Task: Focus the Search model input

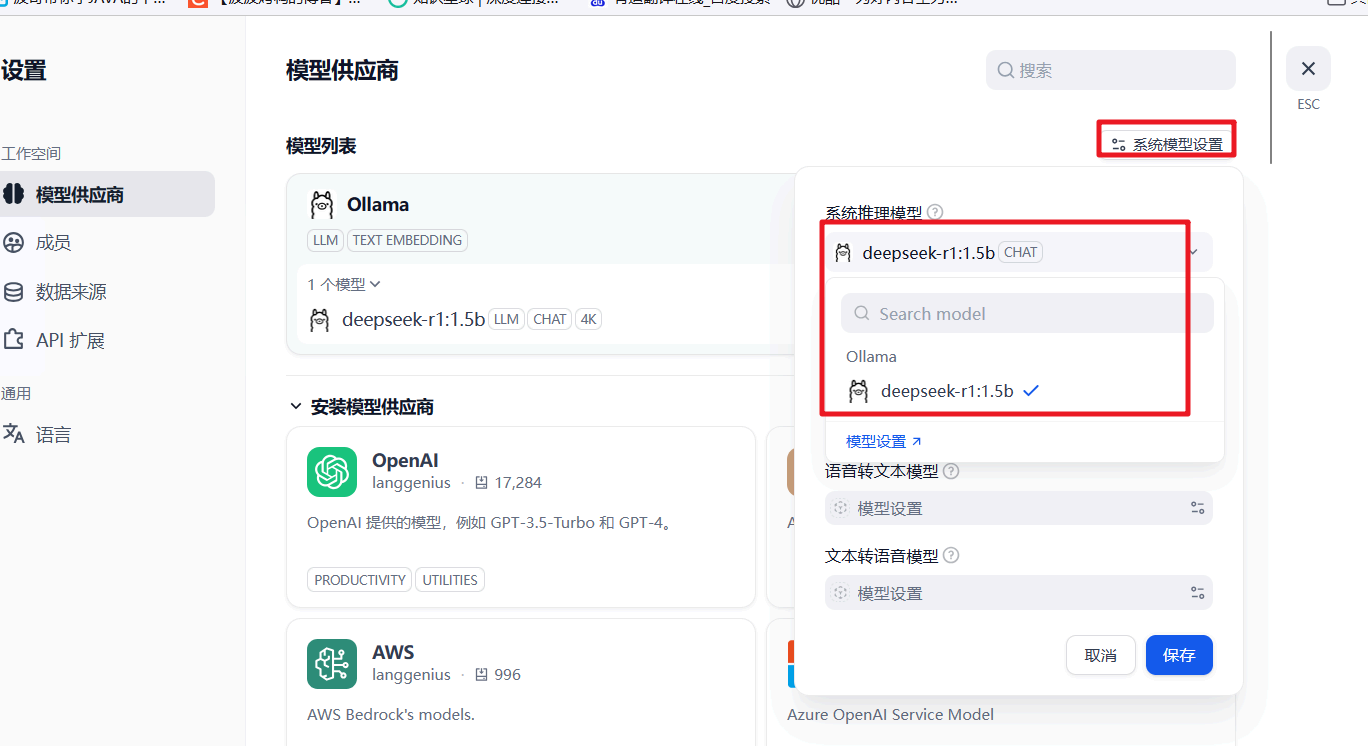Action: [x=1027, y=313]
